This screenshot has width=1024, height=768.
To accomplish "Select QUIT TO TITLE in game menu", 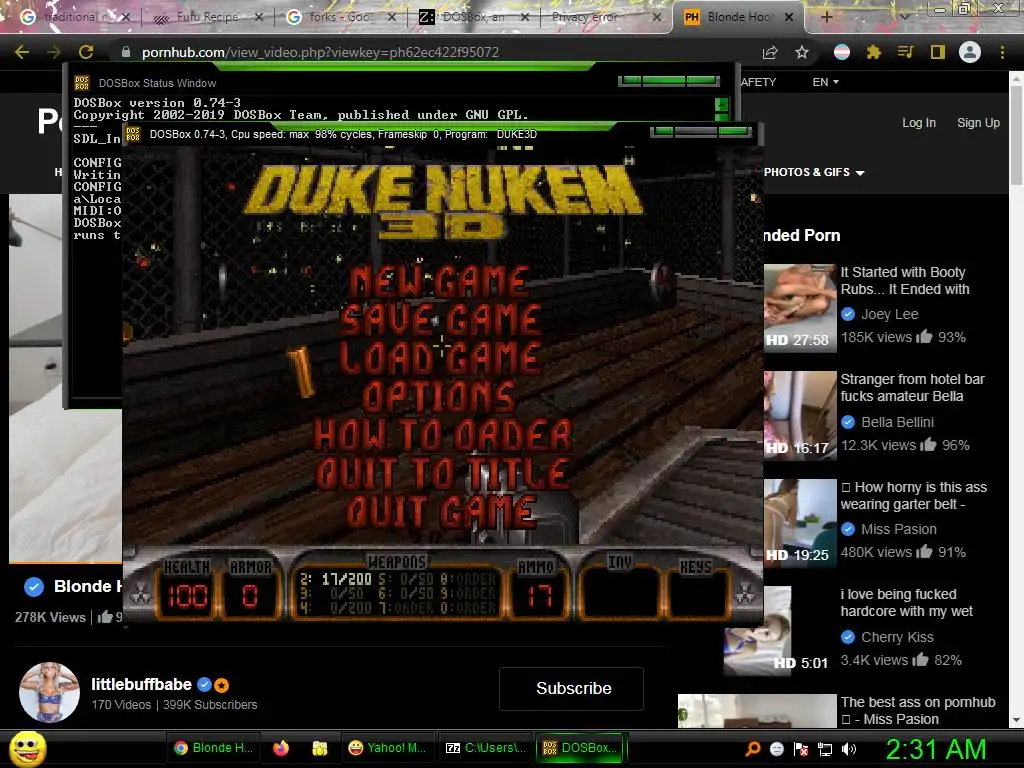I will (x=443, y=473).
